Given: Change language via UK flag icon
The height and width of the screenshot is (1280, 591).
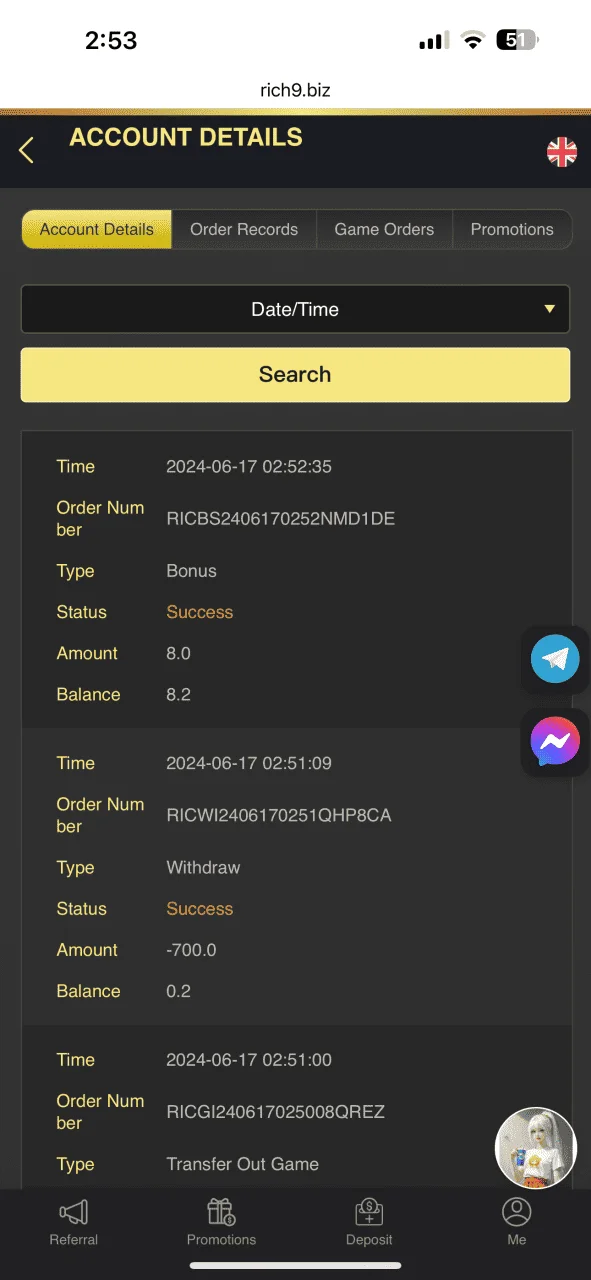Looking at the screenshot, I should 562,152.
